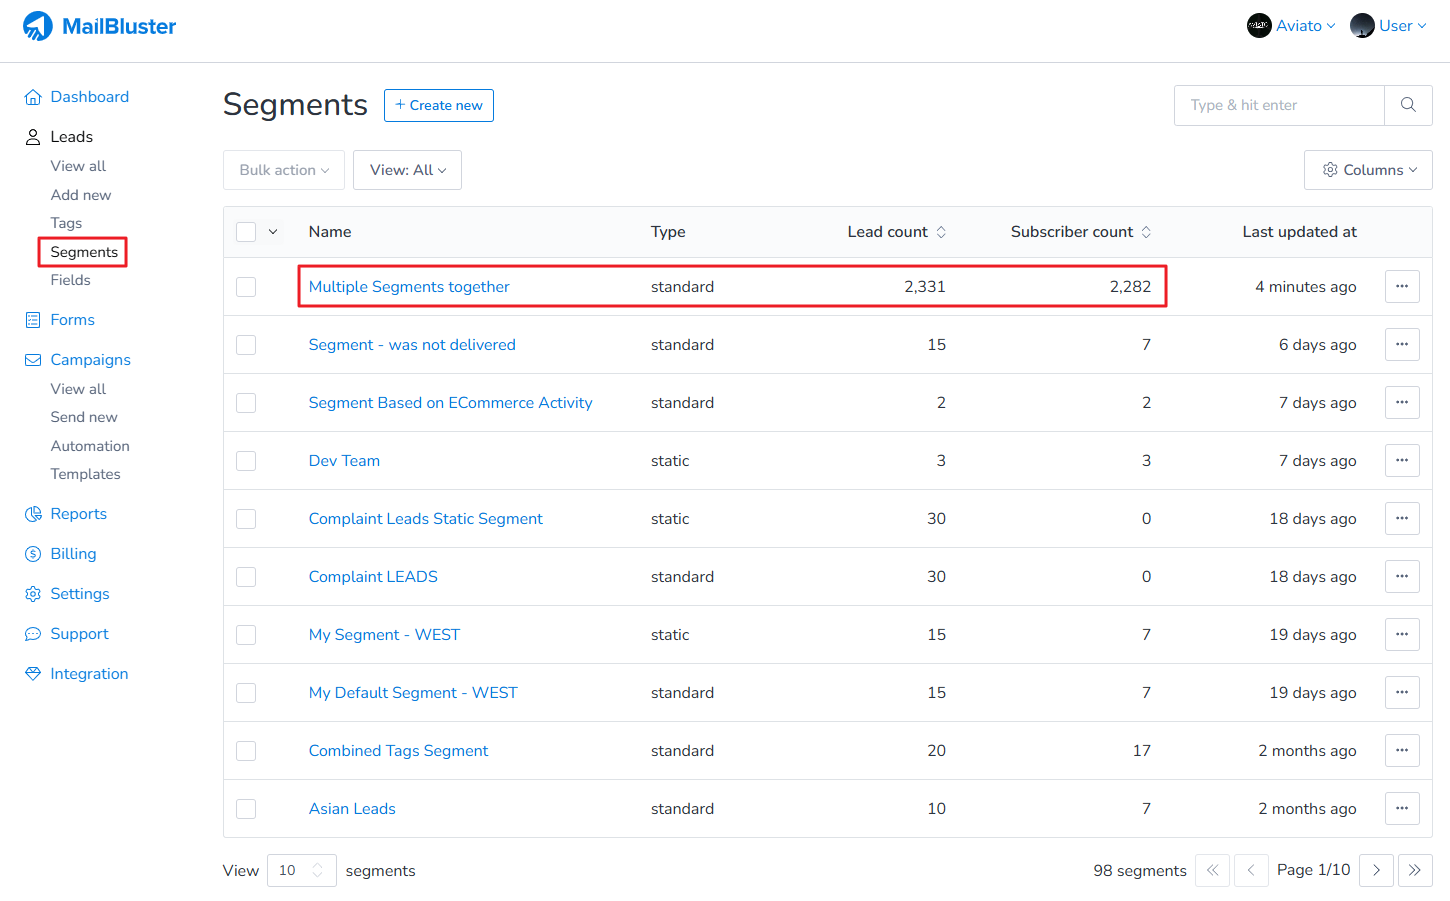
Task: Click the Reports pie chart icon
Action: point(33,514)
